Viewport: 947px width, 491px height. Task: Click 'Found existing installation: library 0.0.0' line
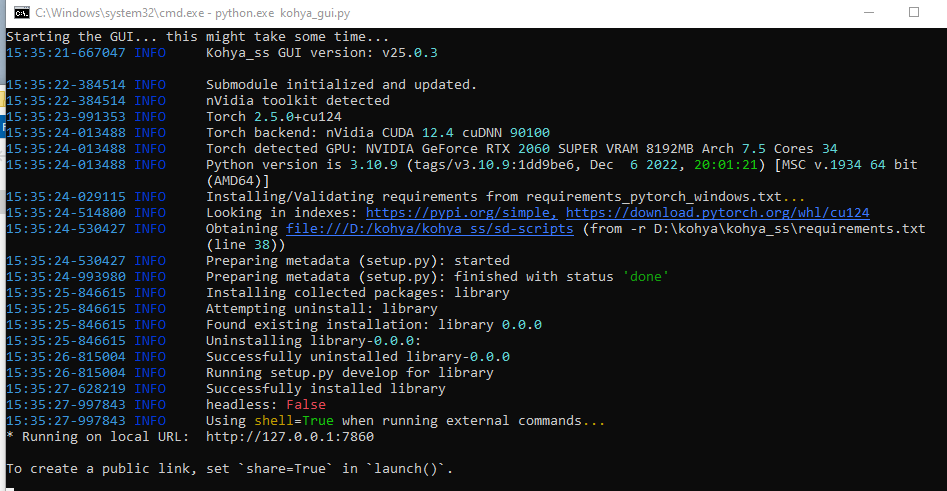click(x=374, y=325)
